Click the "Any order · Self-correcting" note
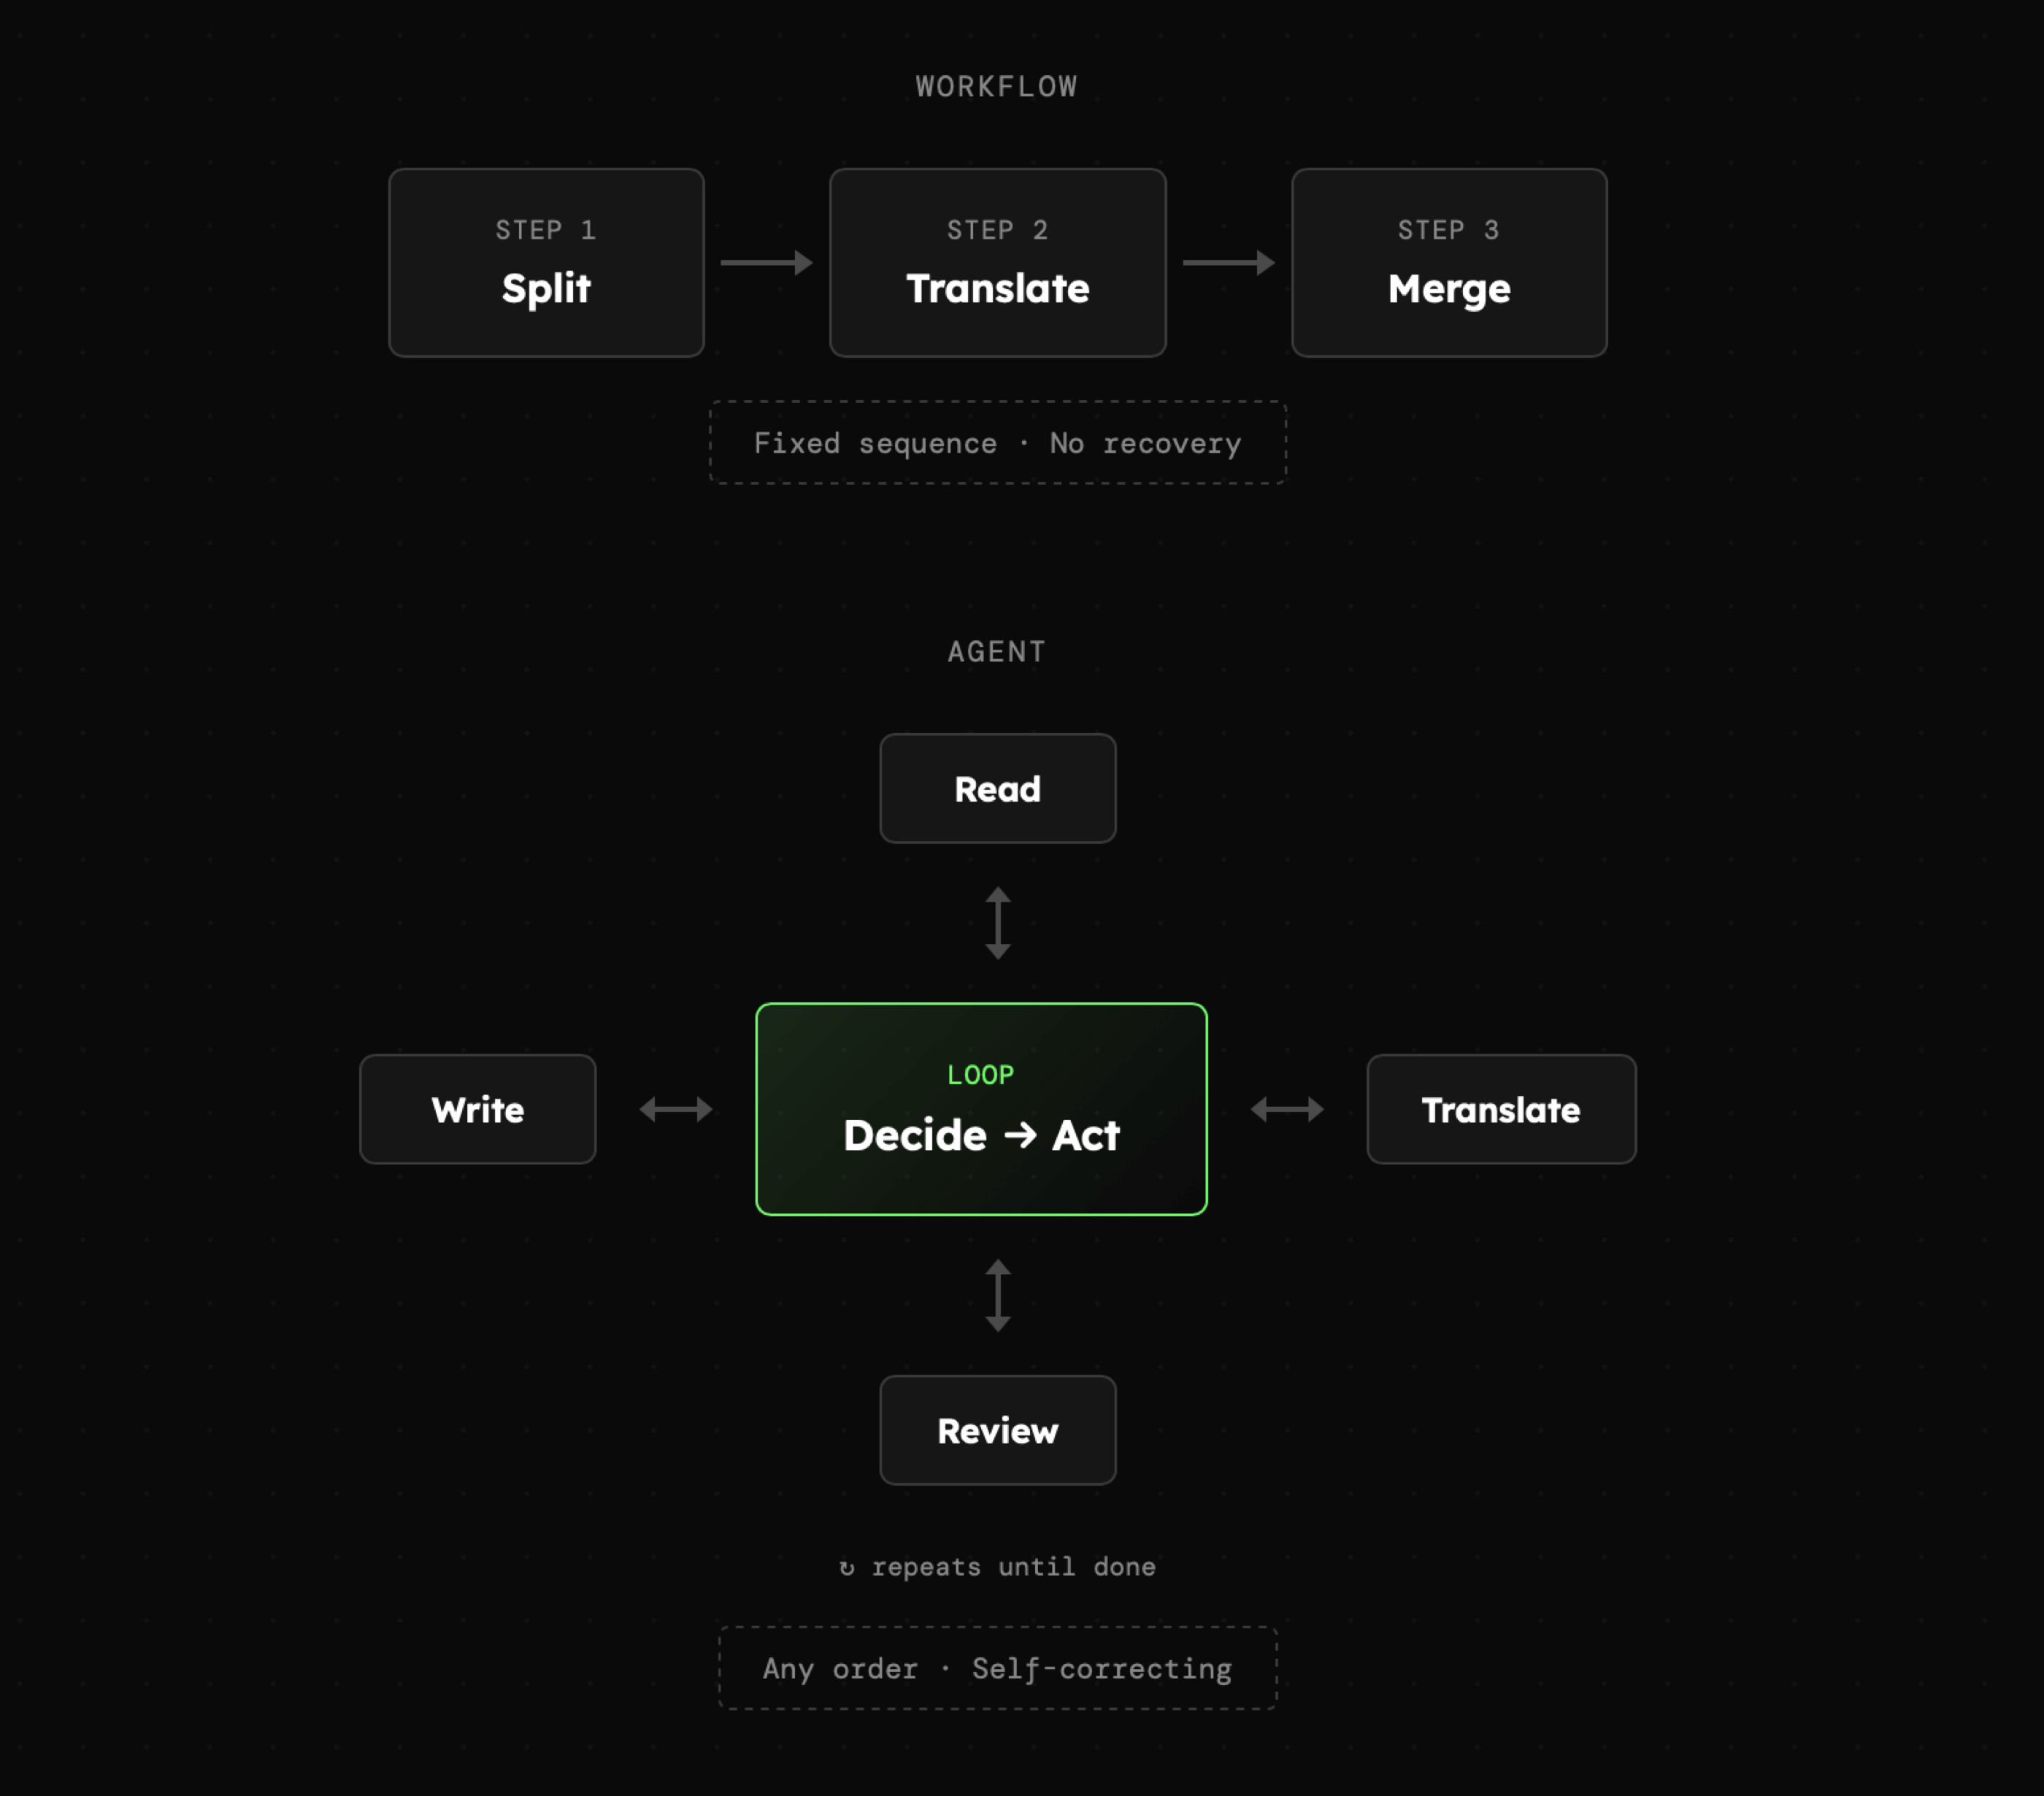2044x1796 pixels. (997, 1668)
